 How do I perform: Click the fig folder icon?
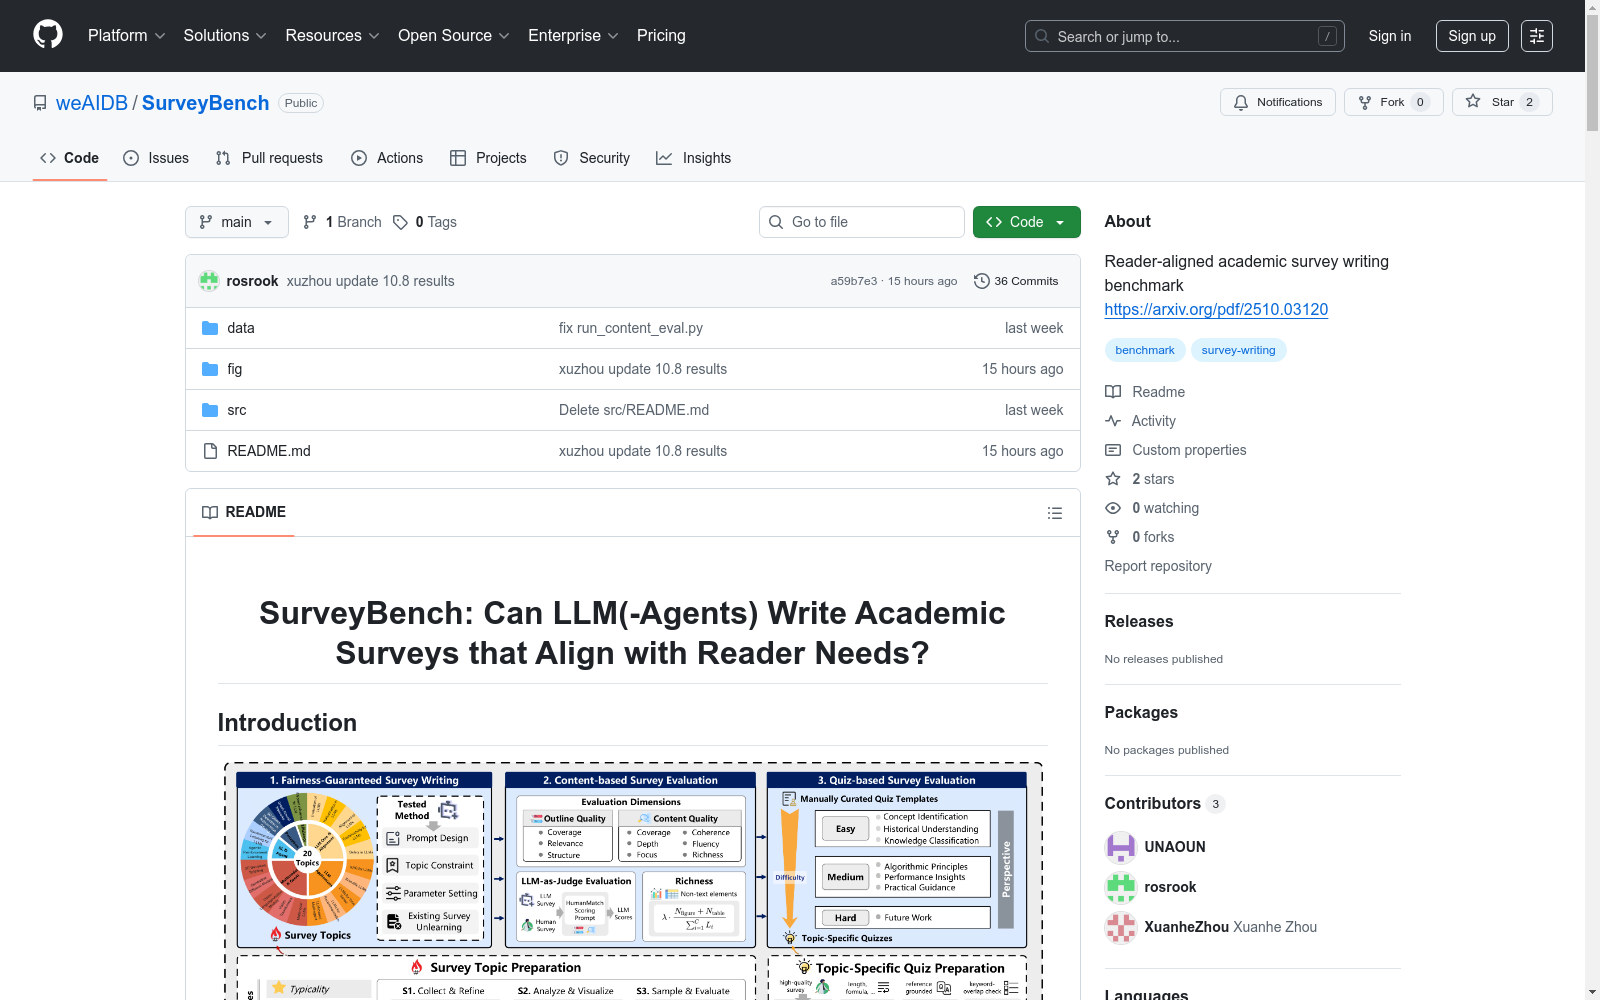[210, 369]
